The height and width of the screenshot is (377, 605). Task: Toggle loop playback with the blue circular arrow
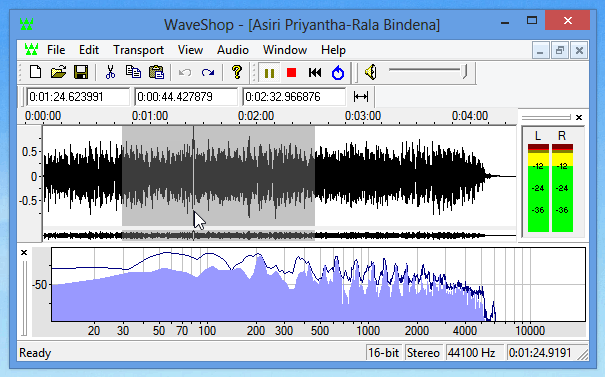point(338,73)
